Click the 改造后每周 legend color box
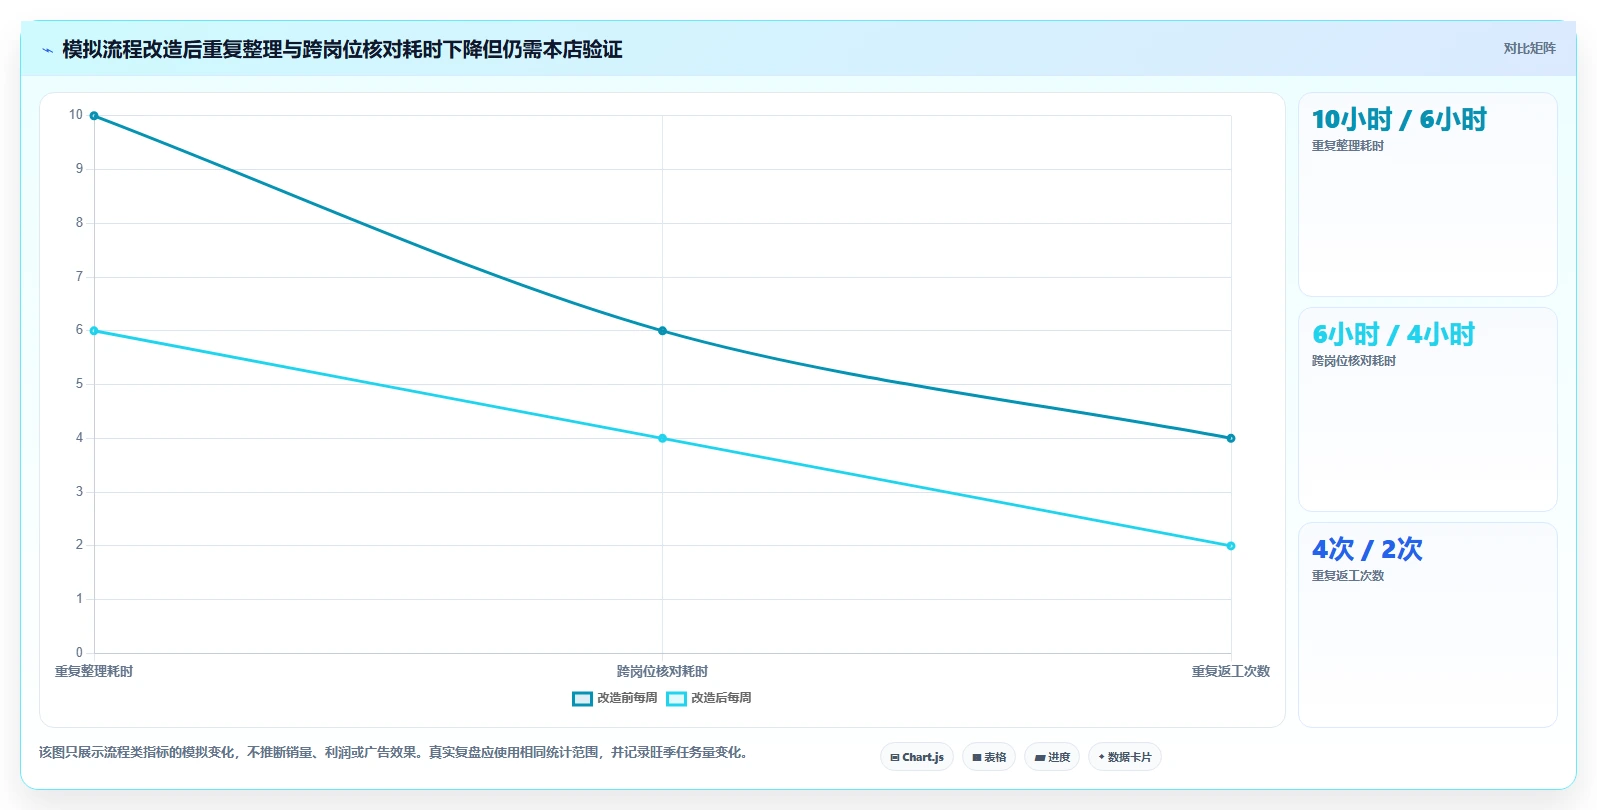 tap(676, 699)
